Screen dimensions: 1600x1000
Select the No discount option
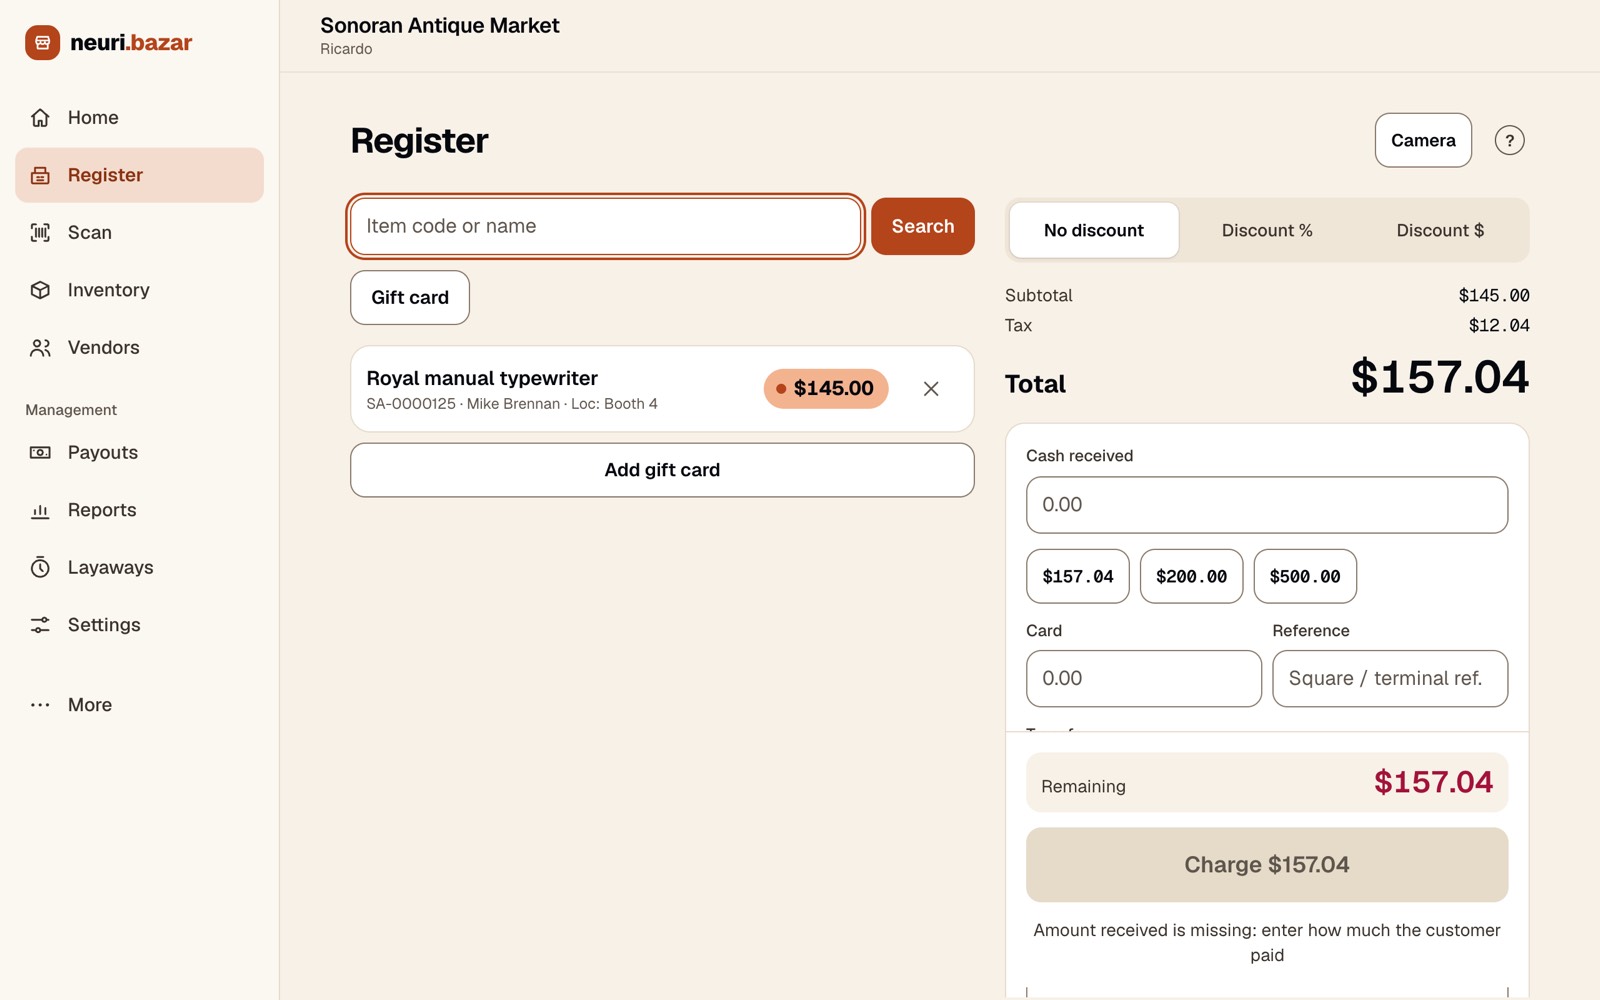1094,230
